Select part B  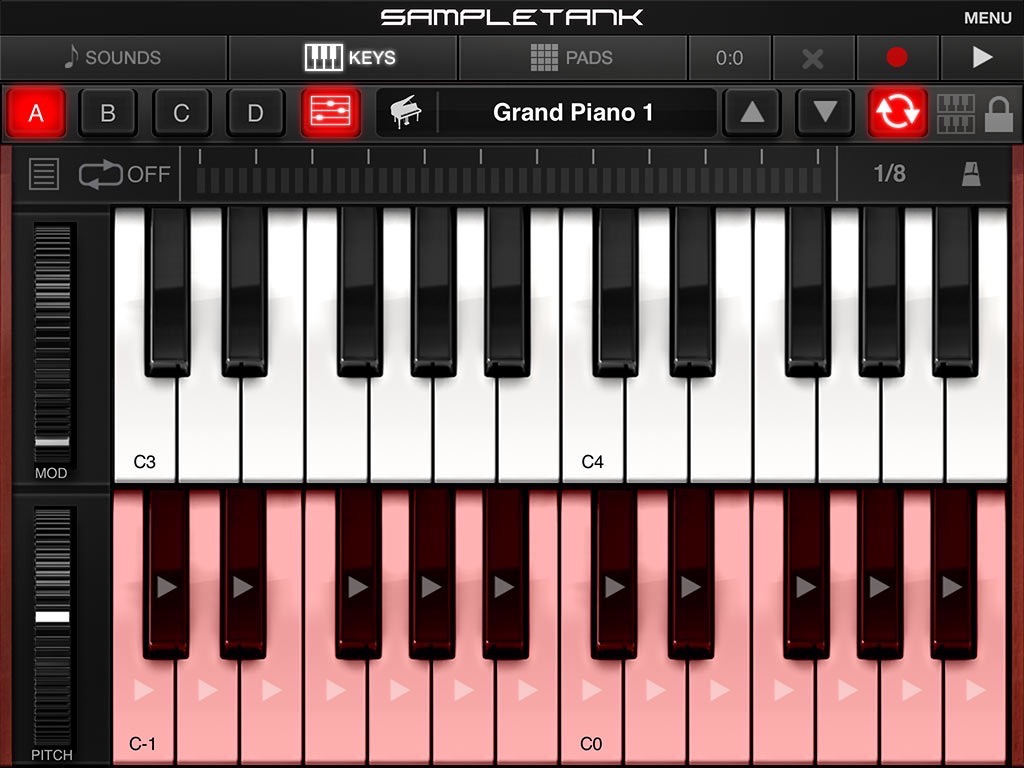(x=108, y=112)
